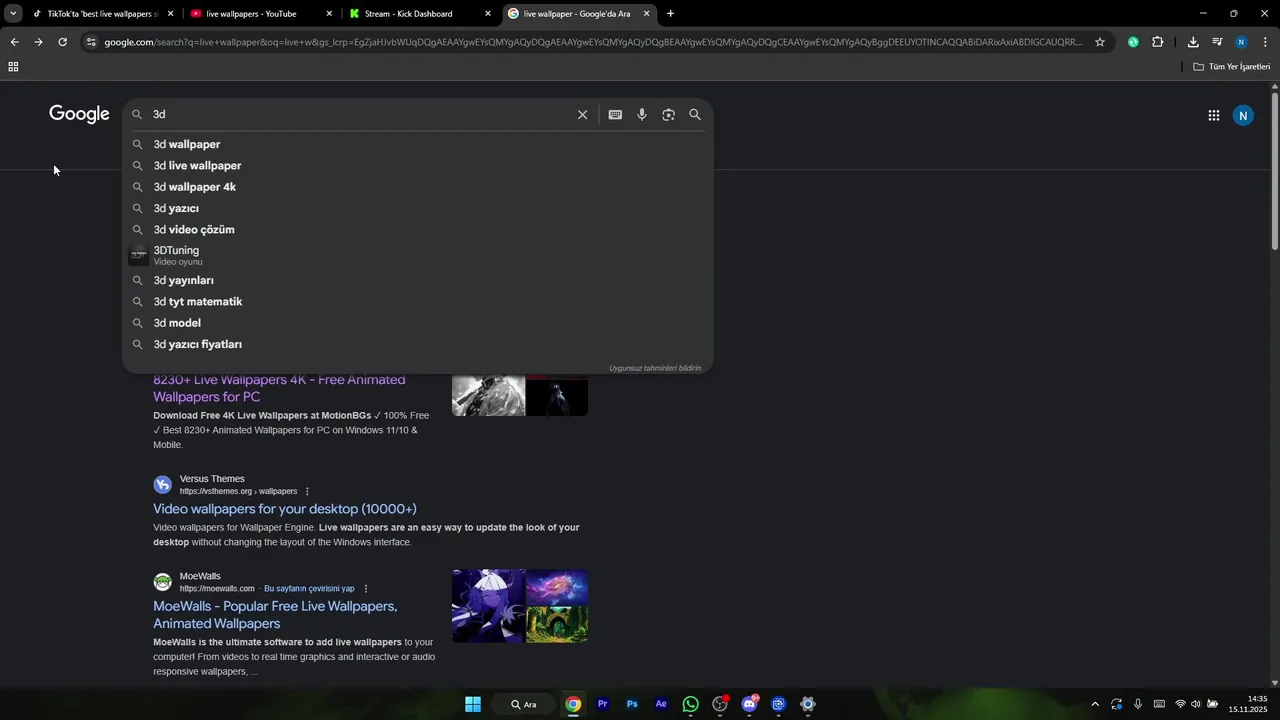This screenshot has width=1280, height=720.
Task: Submit search with the magnifier button
Action: (x=695, y=115)
